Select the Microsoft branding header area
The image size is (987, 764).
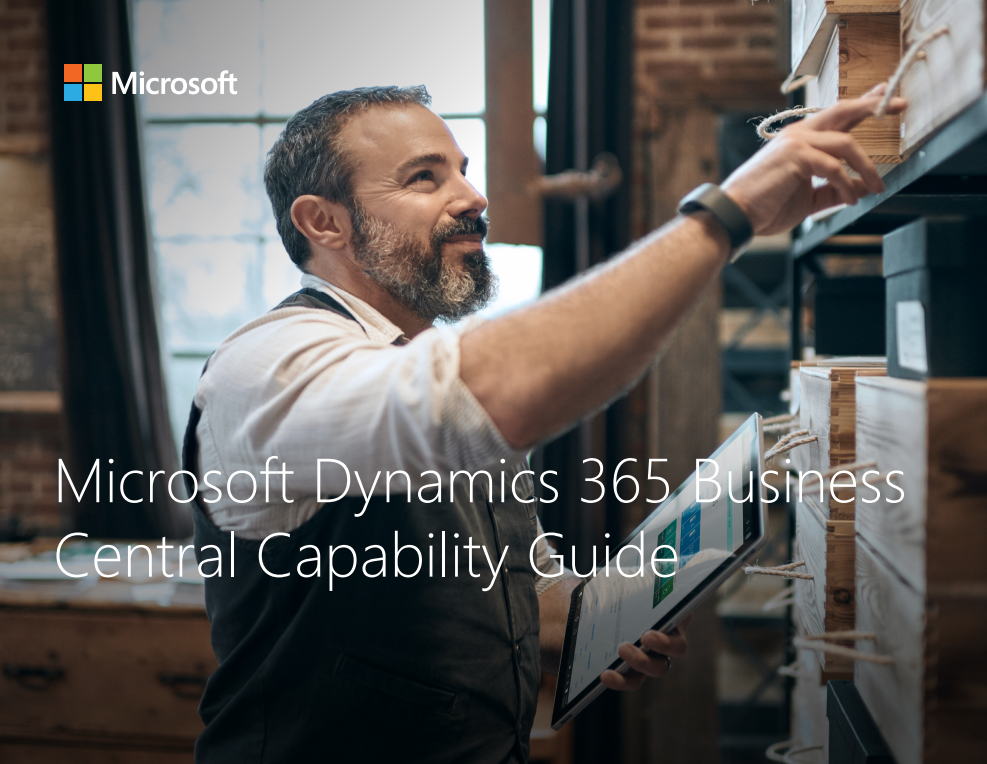(150, 83)
